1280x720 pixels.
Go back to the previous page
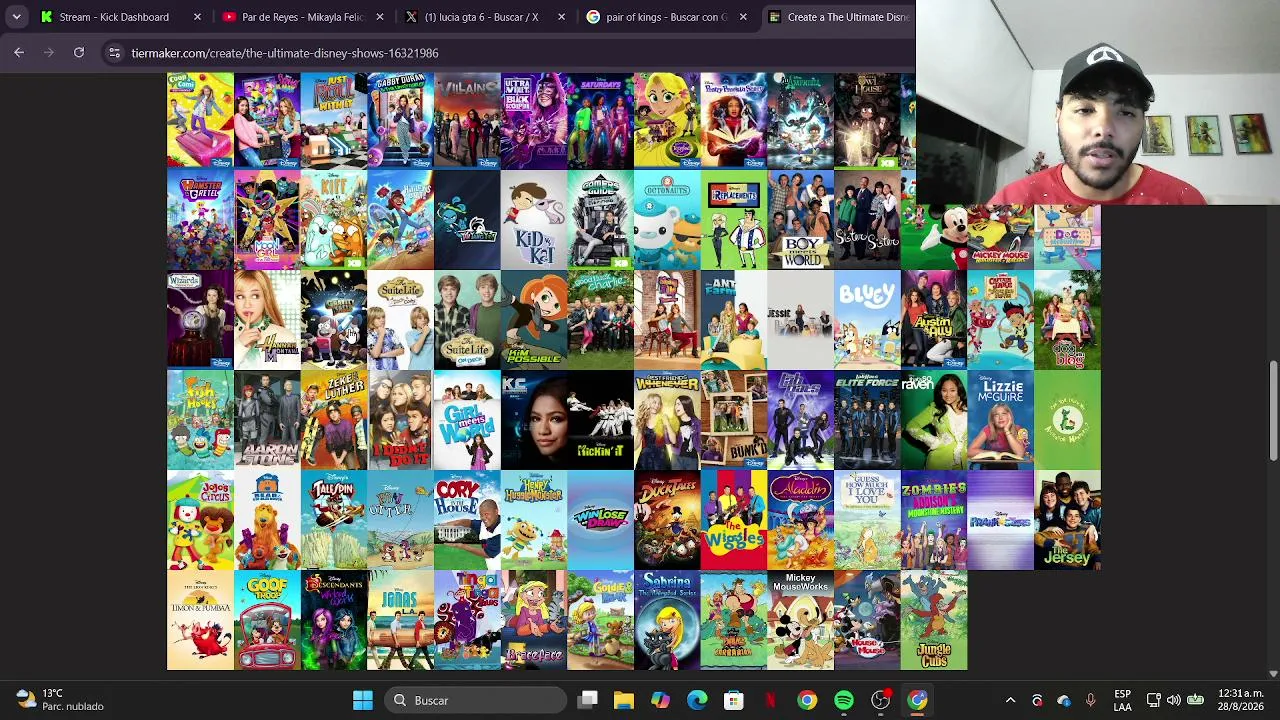coord(19,53)
